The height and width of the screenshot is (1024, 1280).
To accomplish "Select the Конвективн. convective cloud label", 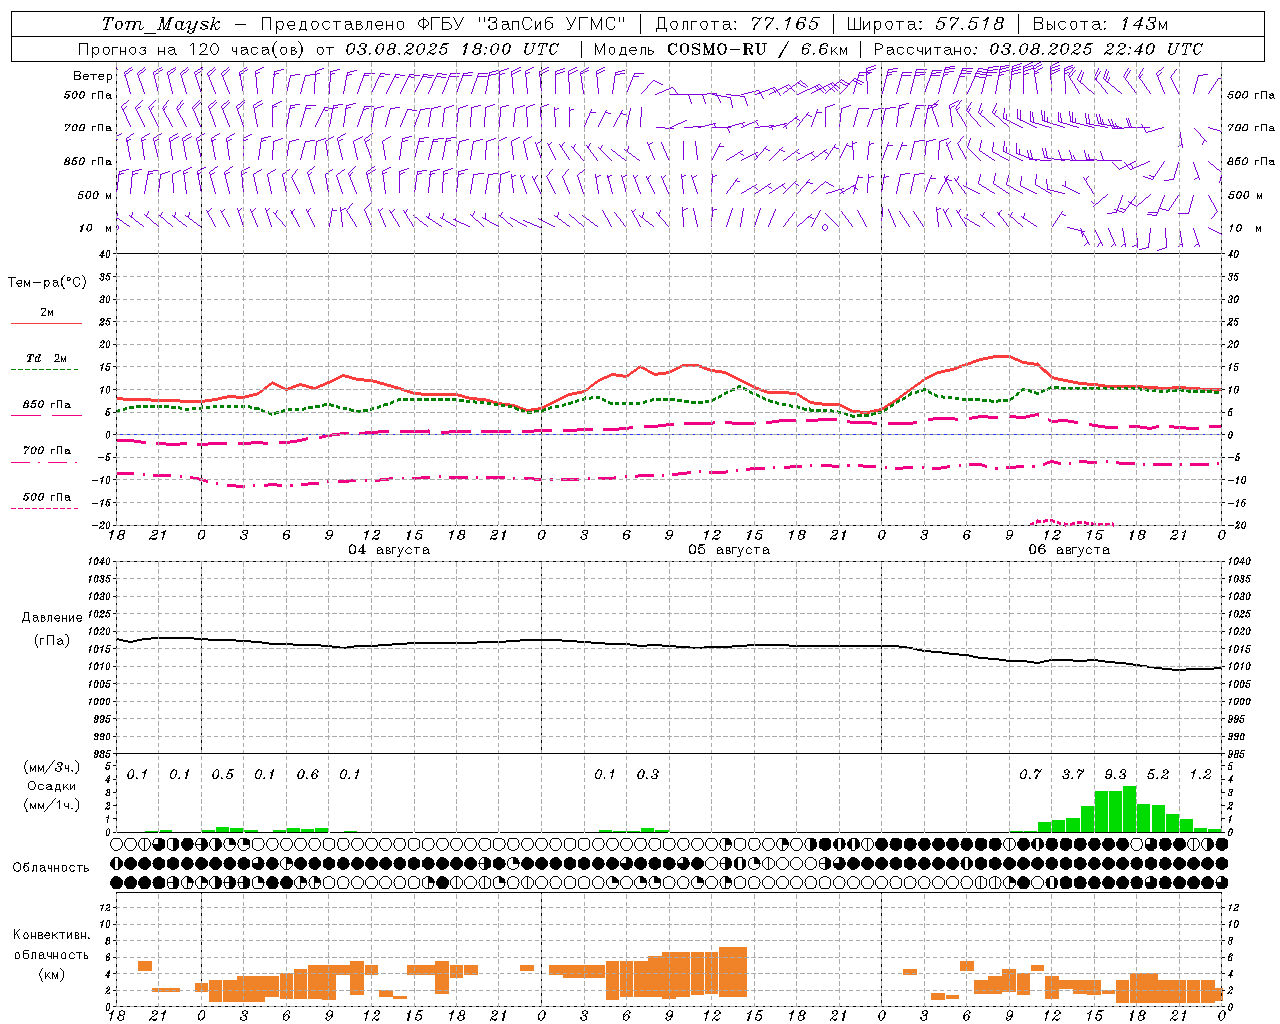I will [52, 935].
